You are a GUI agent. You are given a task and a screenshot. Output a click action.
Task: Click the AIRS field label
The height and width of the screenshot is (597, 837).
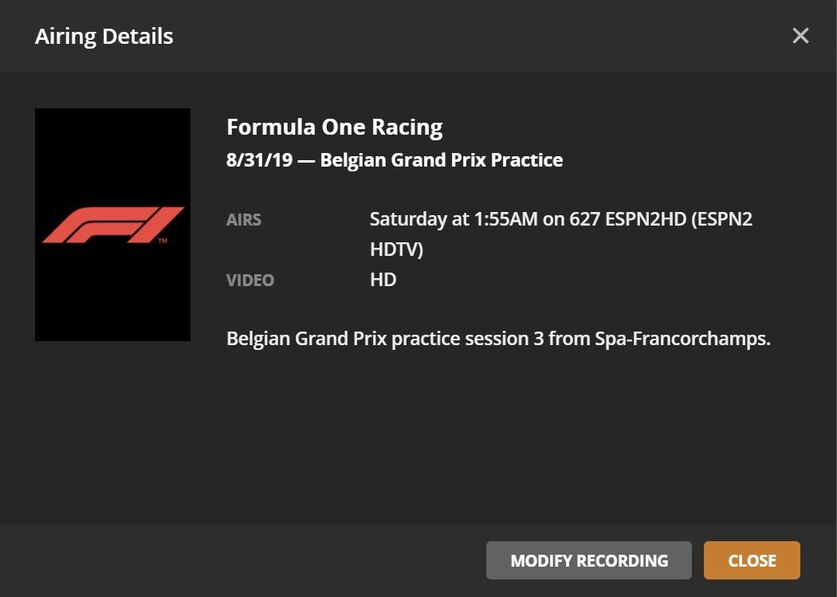[244, 220]
